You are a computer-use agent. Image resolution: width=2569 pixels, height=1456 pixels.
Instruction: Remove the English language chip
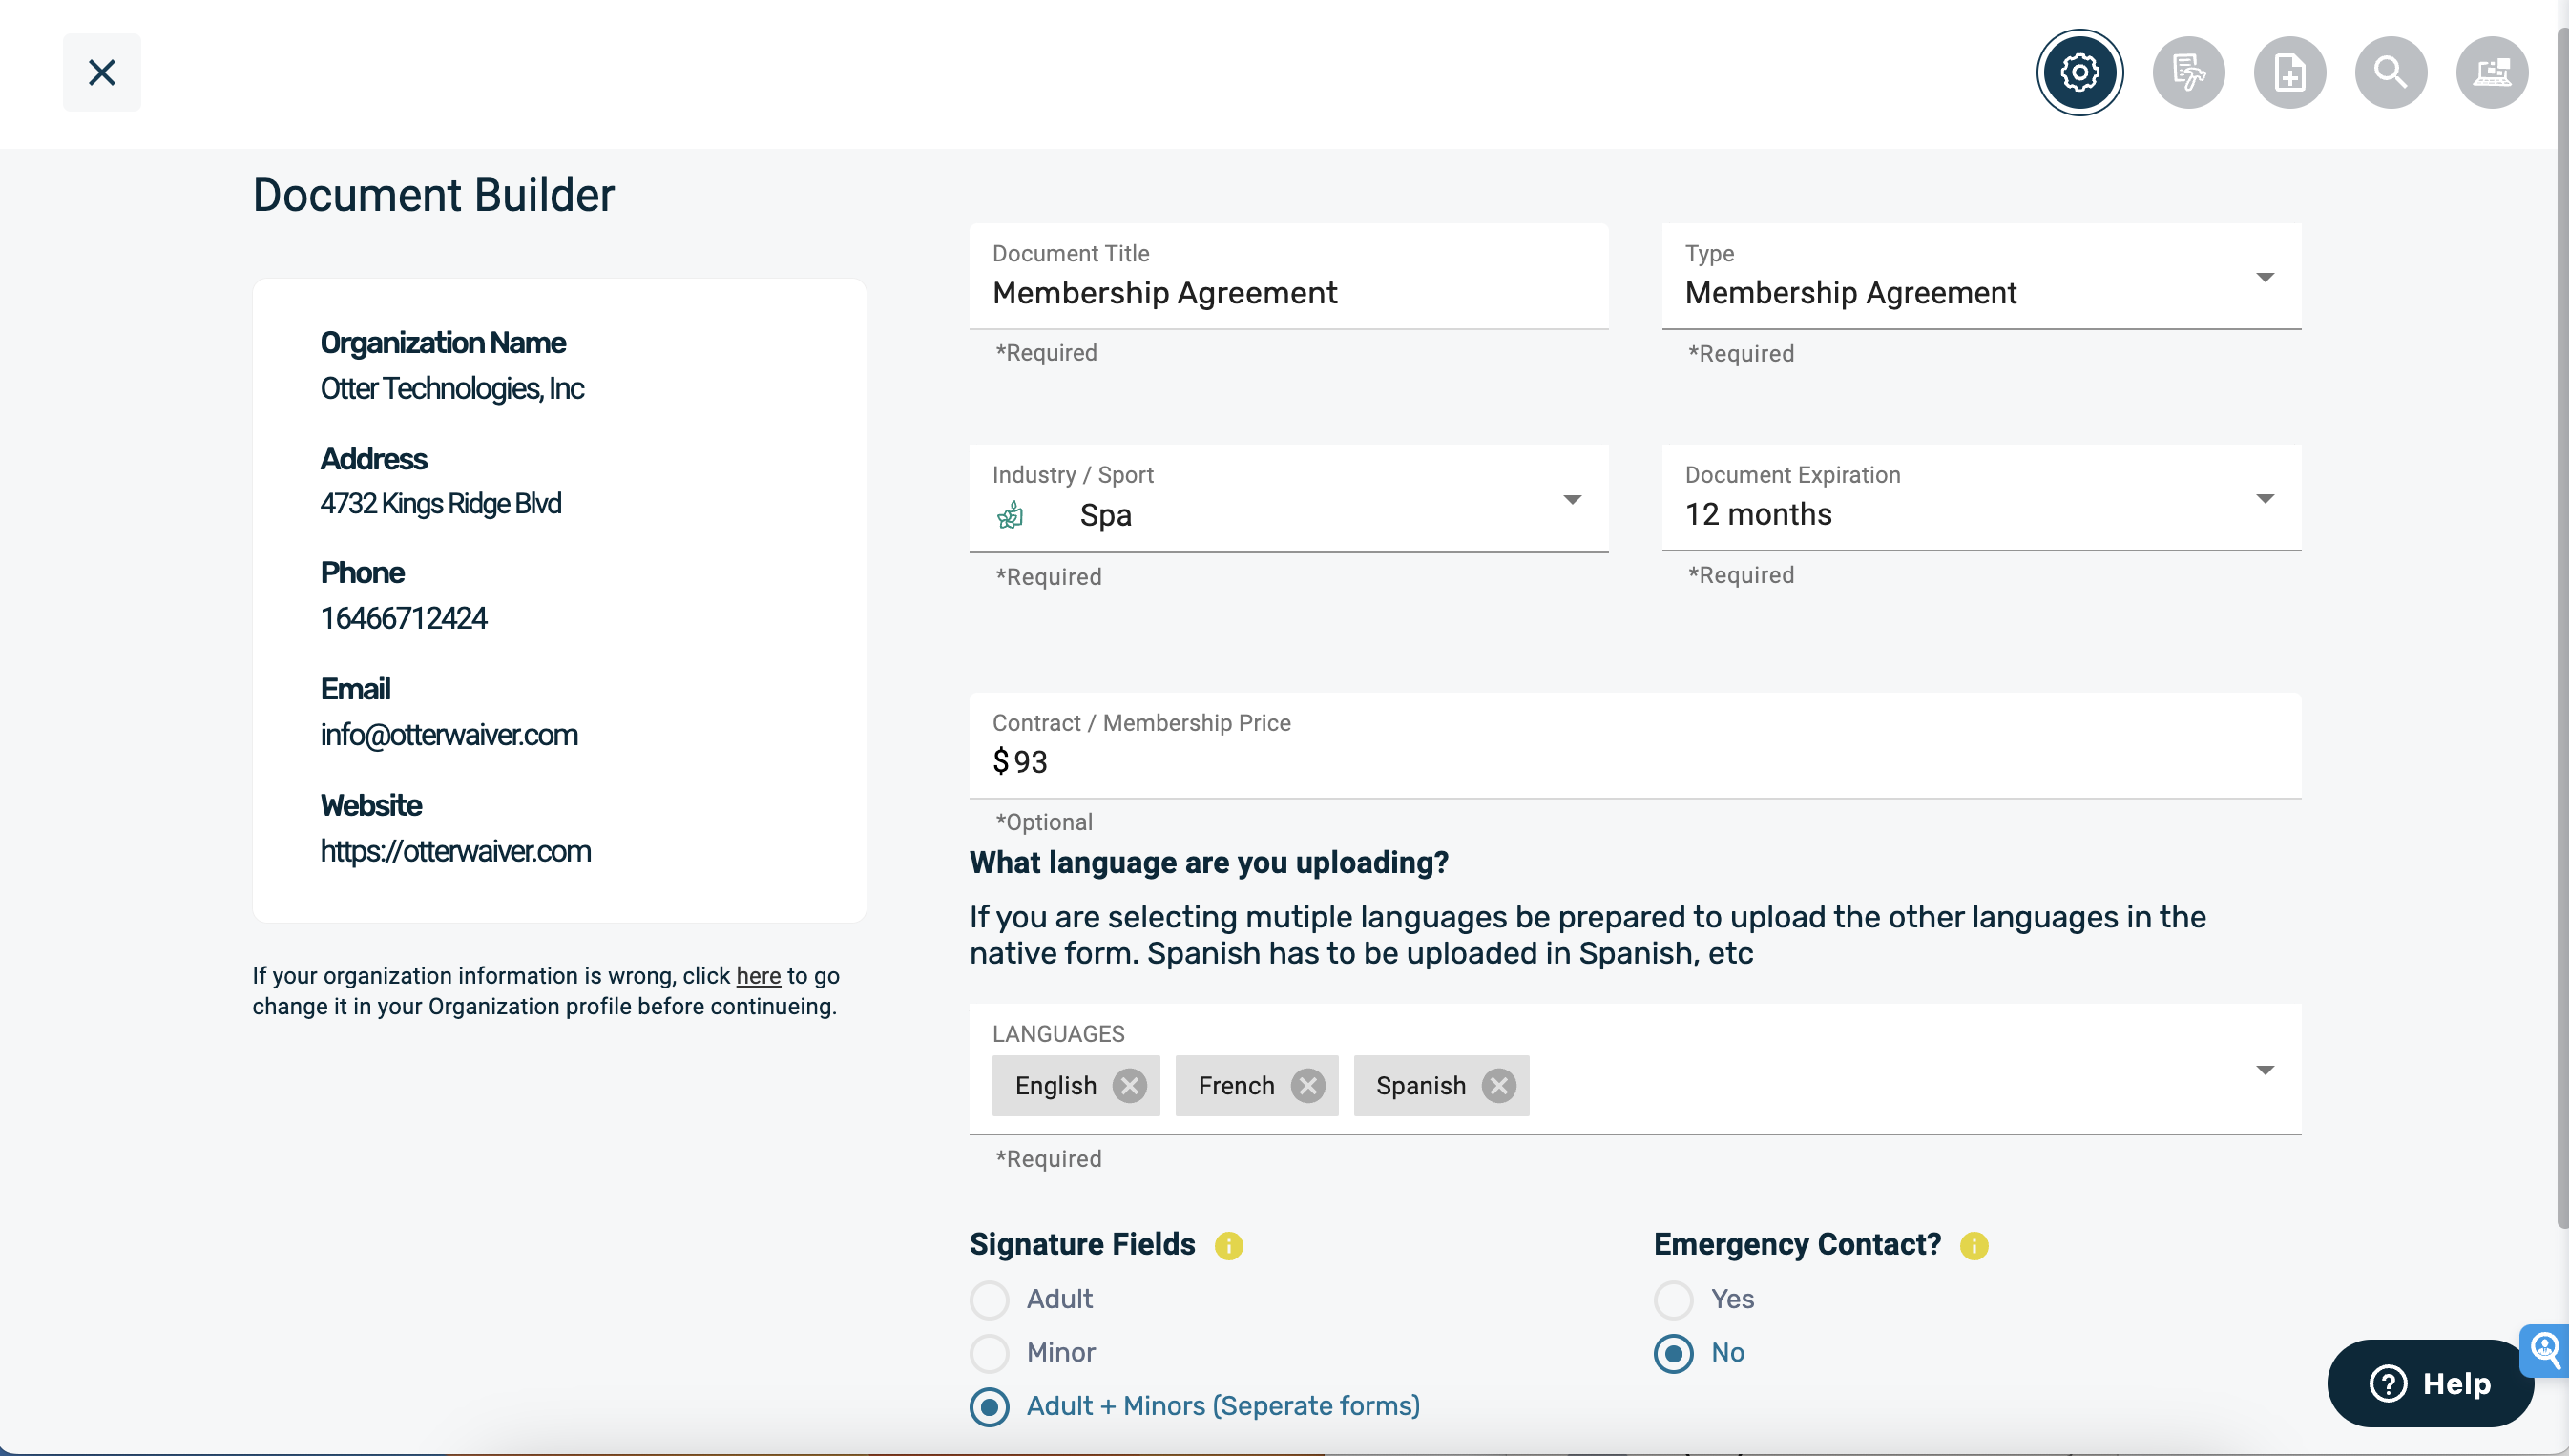click(x=1129, y=1086)
